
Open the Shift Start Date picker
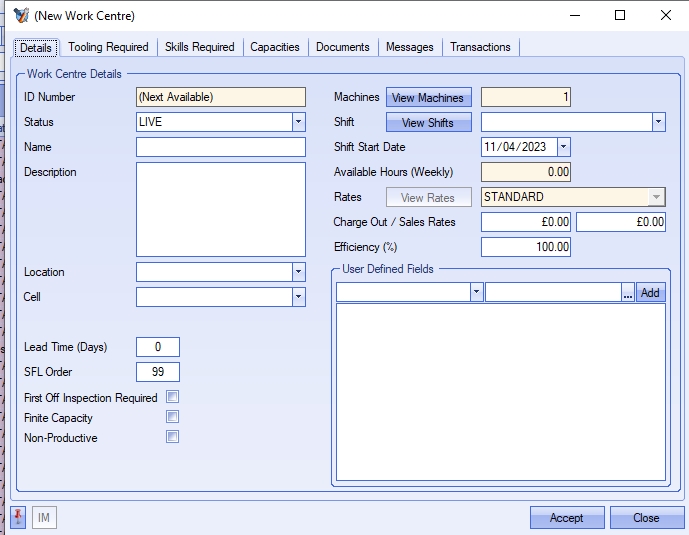pos(563,147)
